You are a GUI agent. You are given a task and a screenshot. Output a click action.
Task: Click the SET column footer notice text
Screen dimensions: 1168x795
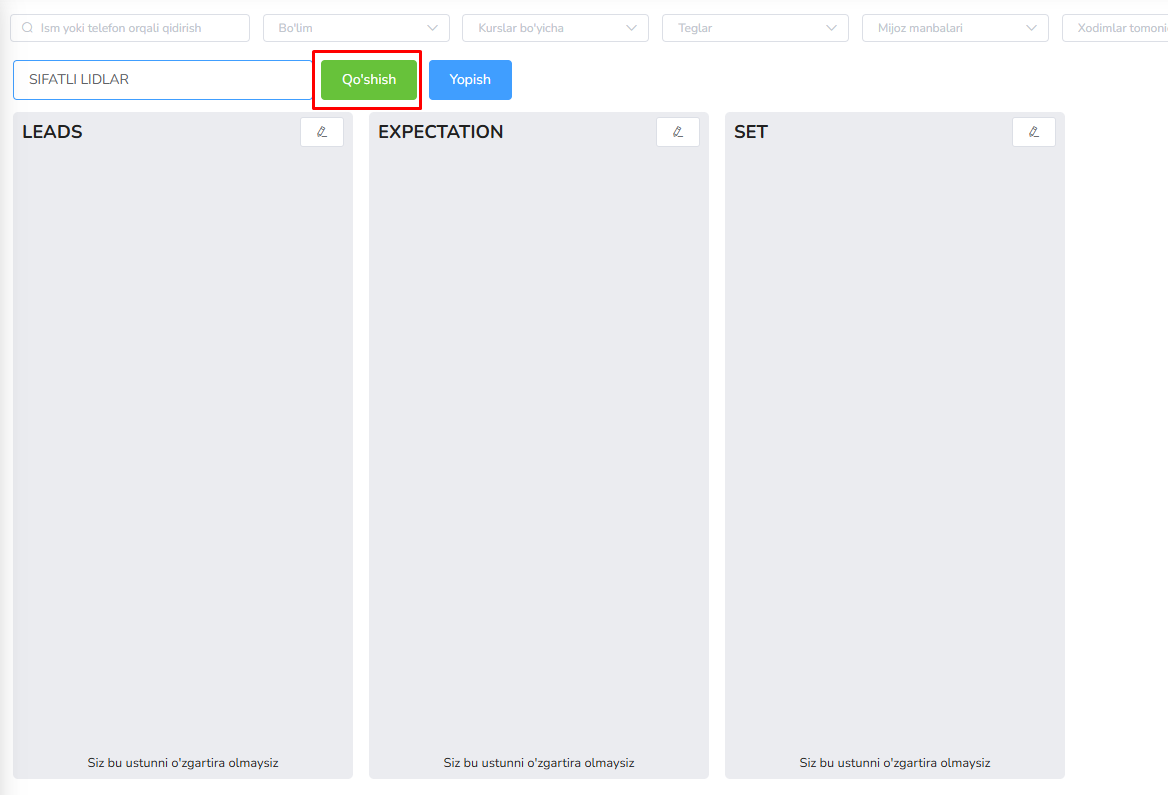click(895, 763)
